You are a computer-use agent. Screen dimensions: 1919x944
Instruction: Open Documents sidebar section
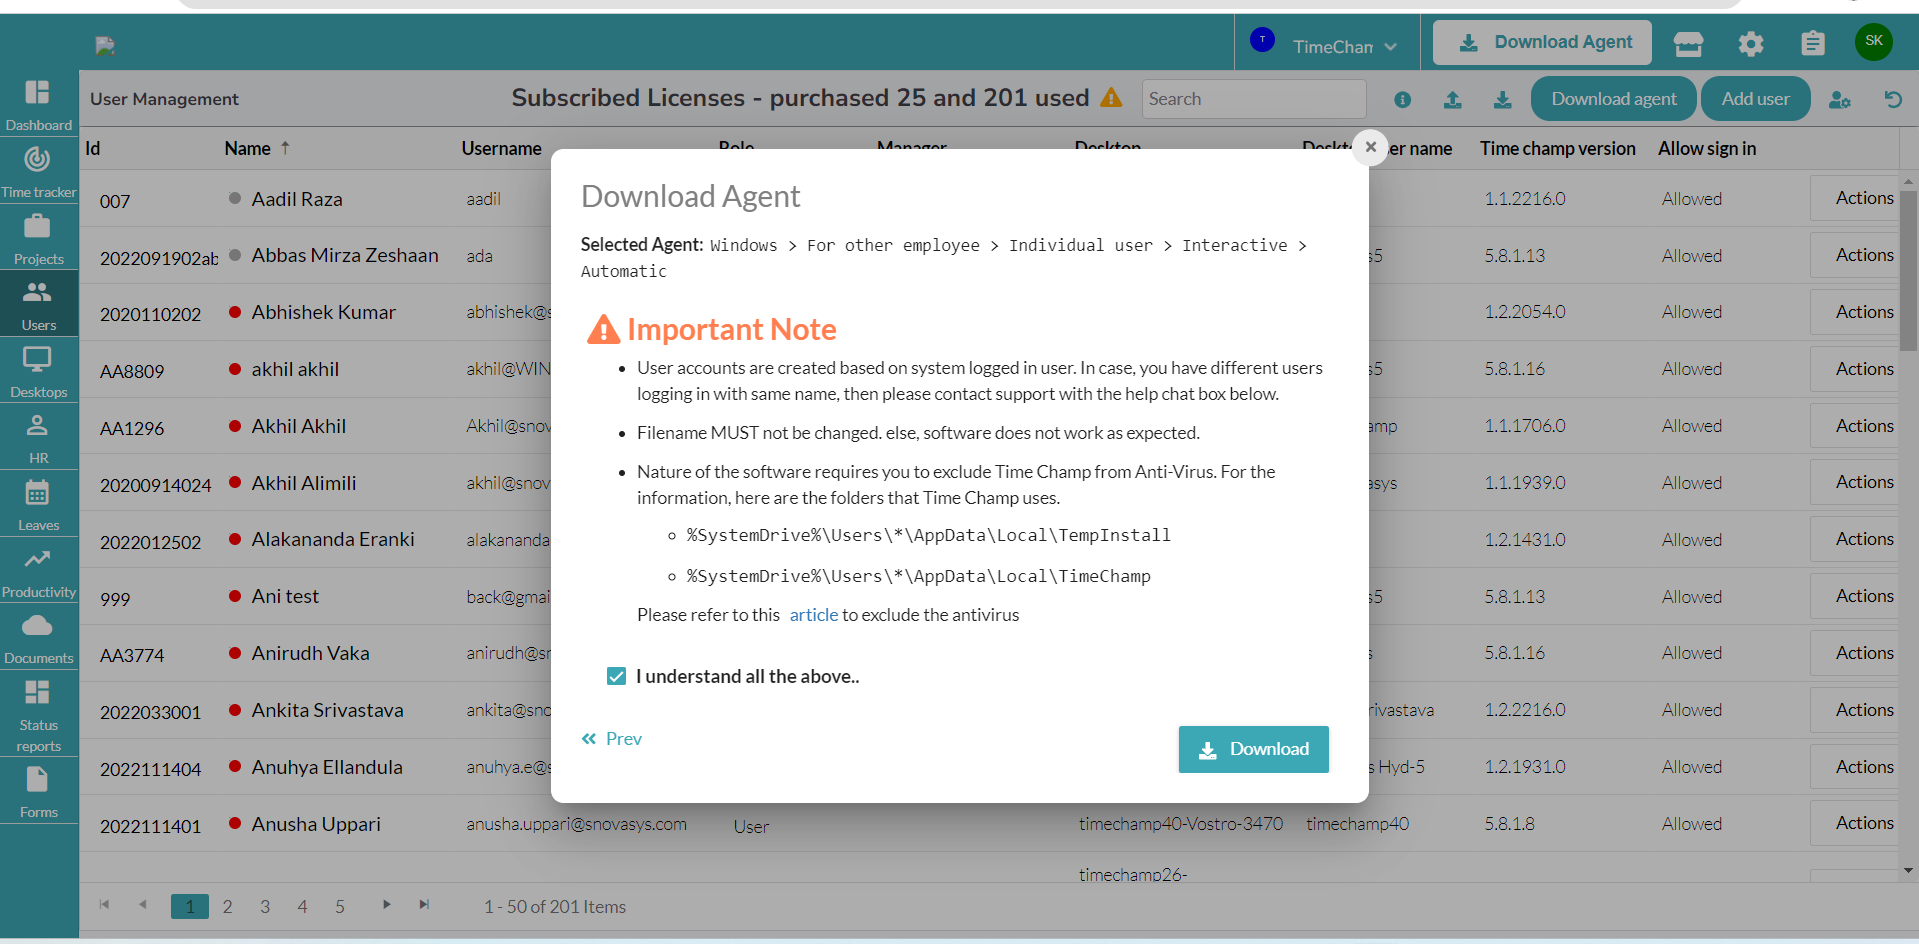pos(38,637)
